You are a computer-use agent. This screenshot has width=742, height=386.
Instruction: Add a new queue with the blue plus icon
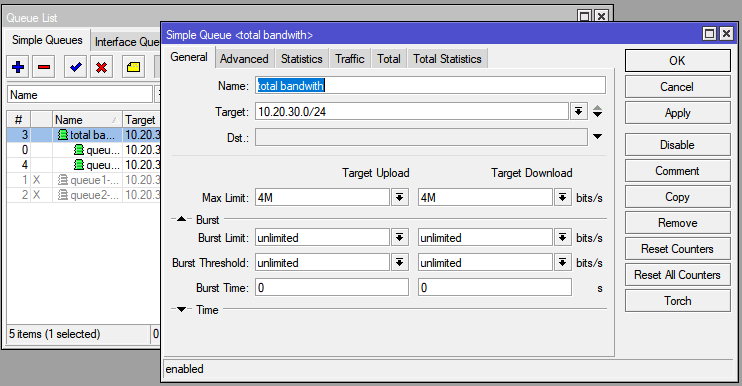coord(18,67)
